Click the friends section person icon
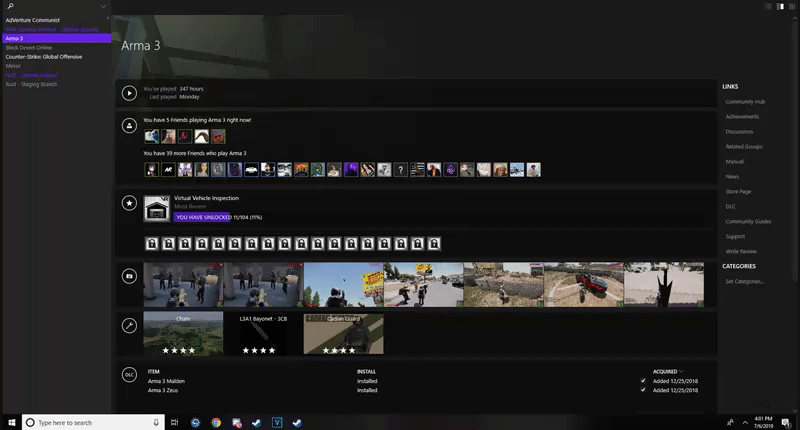The height and width of the screenshot is (430, 800). click(129, 125)
